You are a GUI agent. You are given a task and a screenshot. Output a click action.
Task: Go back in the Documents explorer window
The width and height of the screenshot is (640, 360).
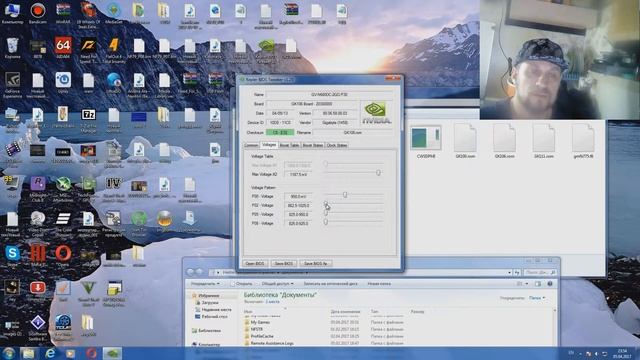[190, 272]
